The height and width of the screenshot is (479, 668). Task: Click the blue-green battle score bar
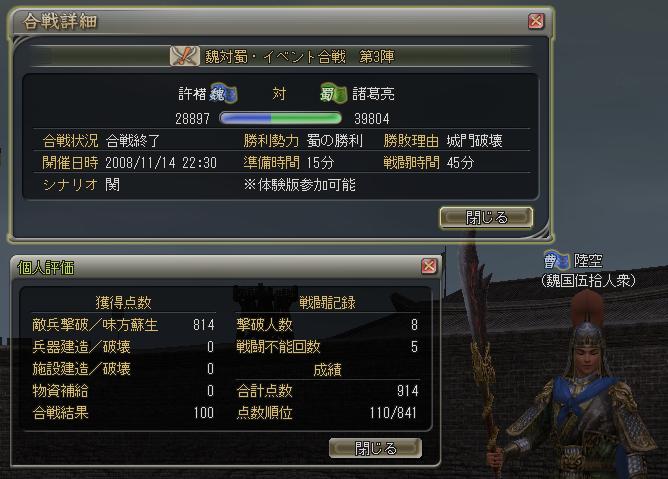pos(280,118)
